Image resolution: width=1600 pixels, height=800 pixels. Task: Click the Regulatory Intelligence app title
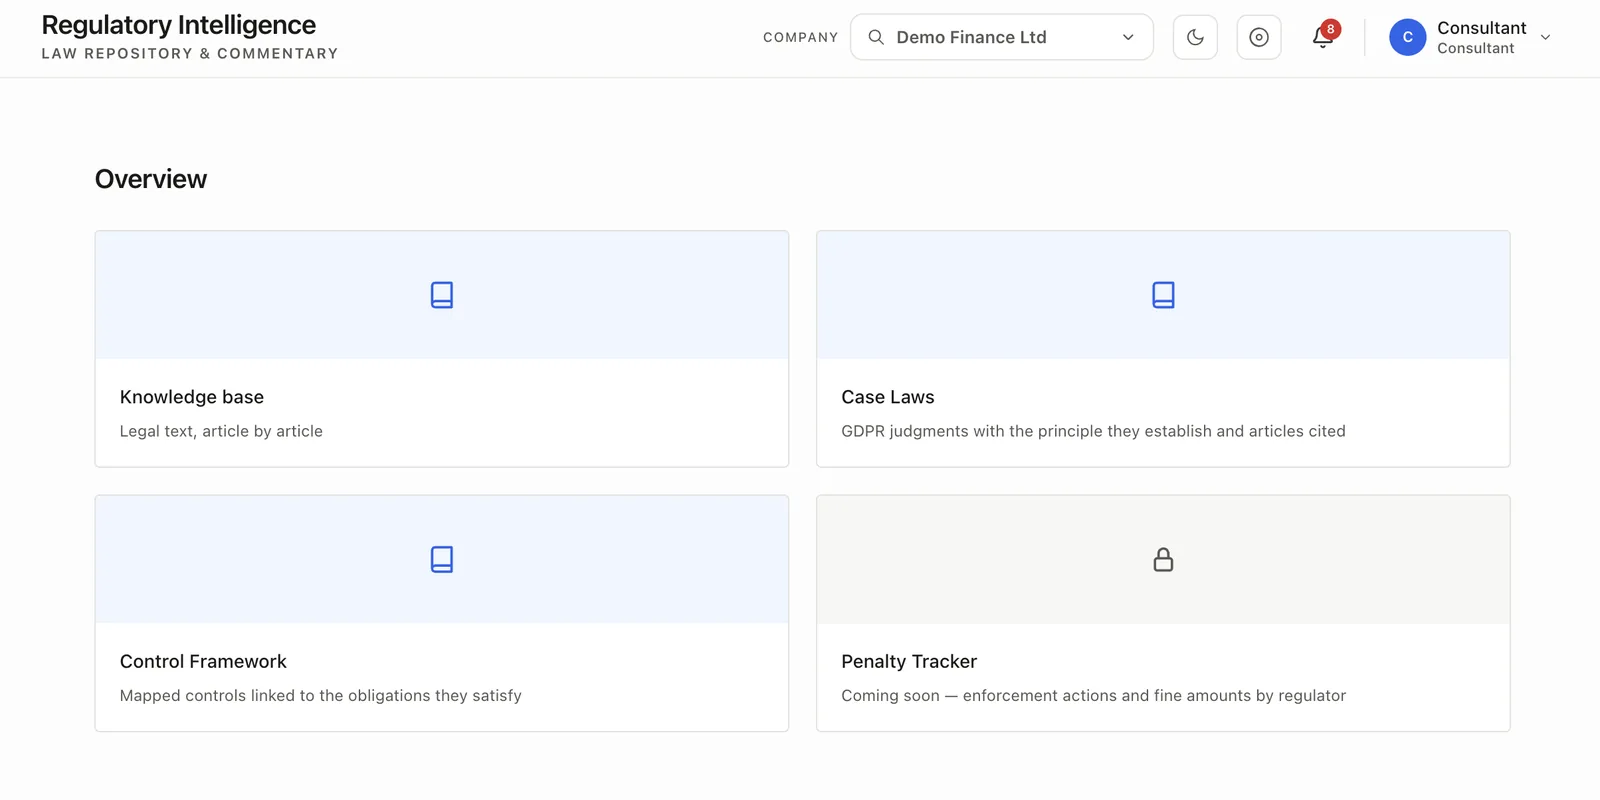point(179,25)
